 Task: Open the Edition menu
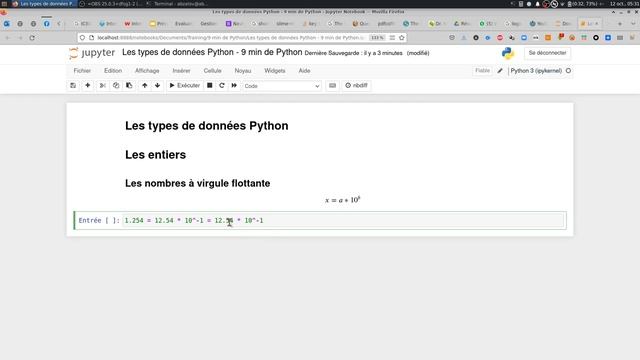click(113, 71)
